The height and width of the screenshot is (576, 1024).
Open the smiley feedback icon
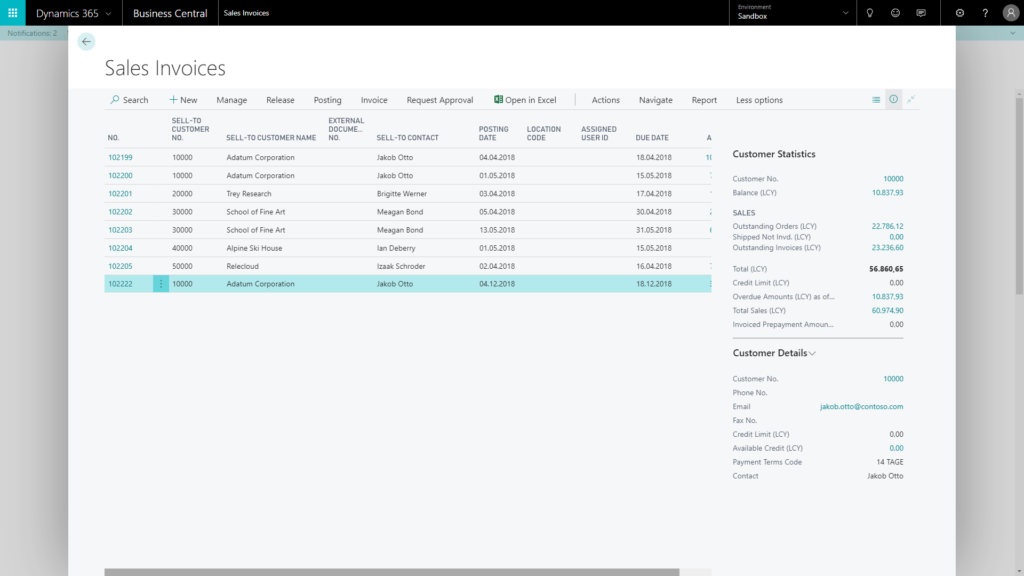(895, 12)
